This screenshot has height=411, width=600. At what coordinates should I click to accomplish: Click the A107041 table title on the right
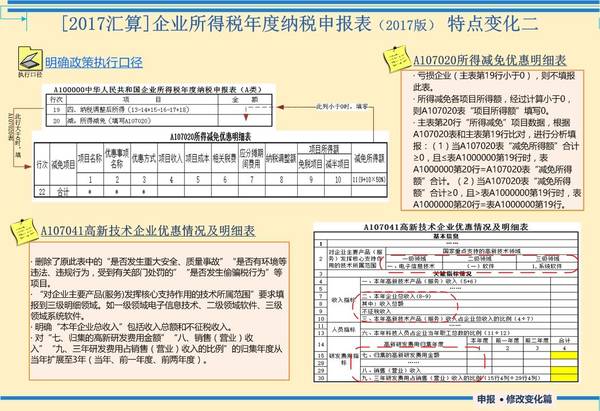(x=445, y=227)
